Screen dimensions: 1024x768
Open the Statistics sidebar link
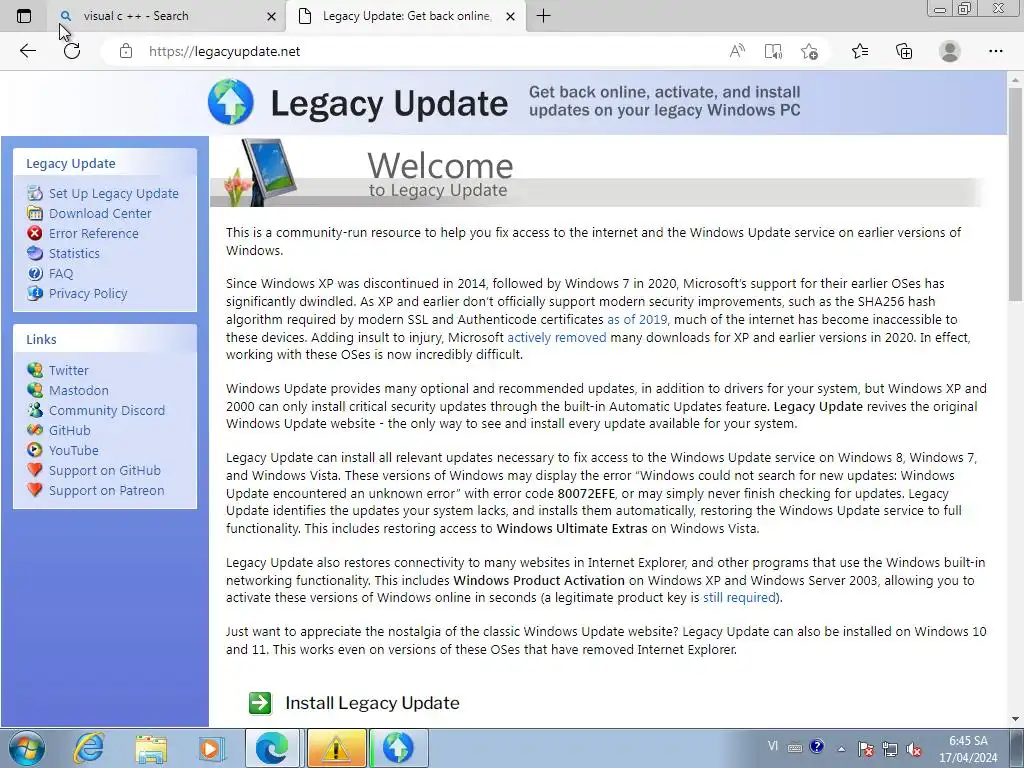tap(74, 253)
